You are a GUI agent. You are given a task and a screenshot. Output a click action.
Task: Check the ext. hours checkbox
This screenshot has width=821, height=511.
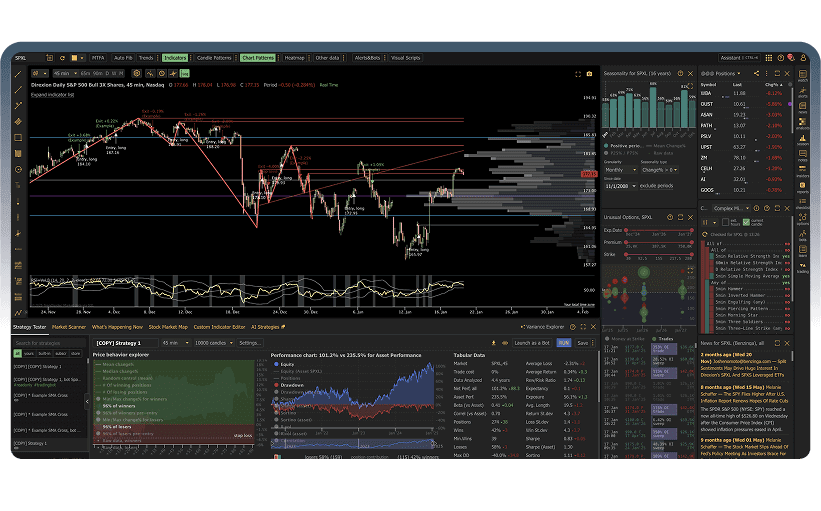pyautogui.click(x=725, y=223)
